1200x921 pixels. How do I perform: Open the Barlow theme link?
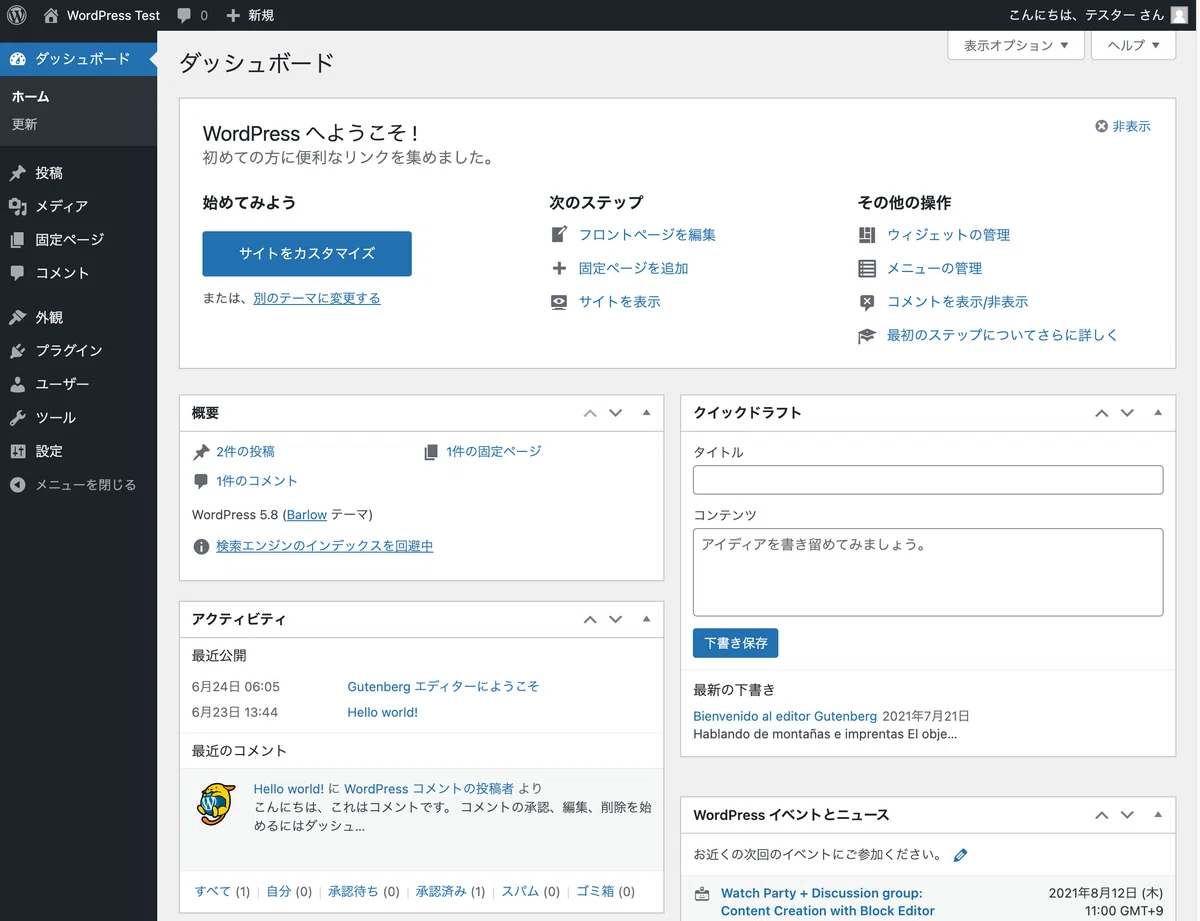307,515
